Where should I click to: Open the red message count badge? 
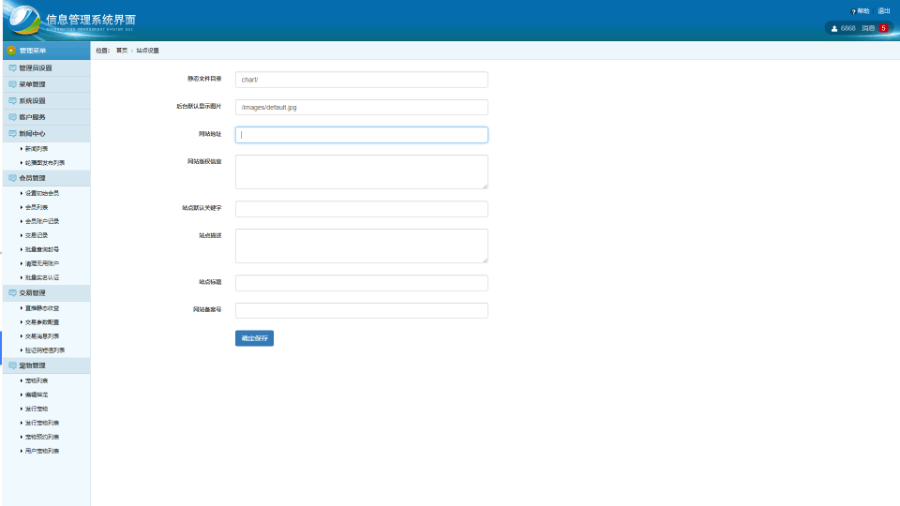coord(883,28)
